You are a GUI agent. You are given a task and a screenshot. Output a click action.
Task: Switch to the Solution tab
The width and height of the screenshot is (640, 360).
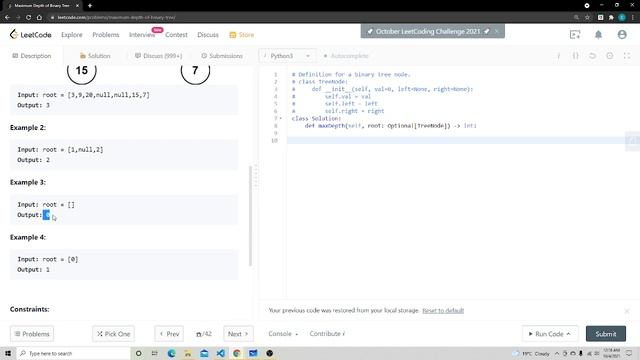click(x=95, y=56)
